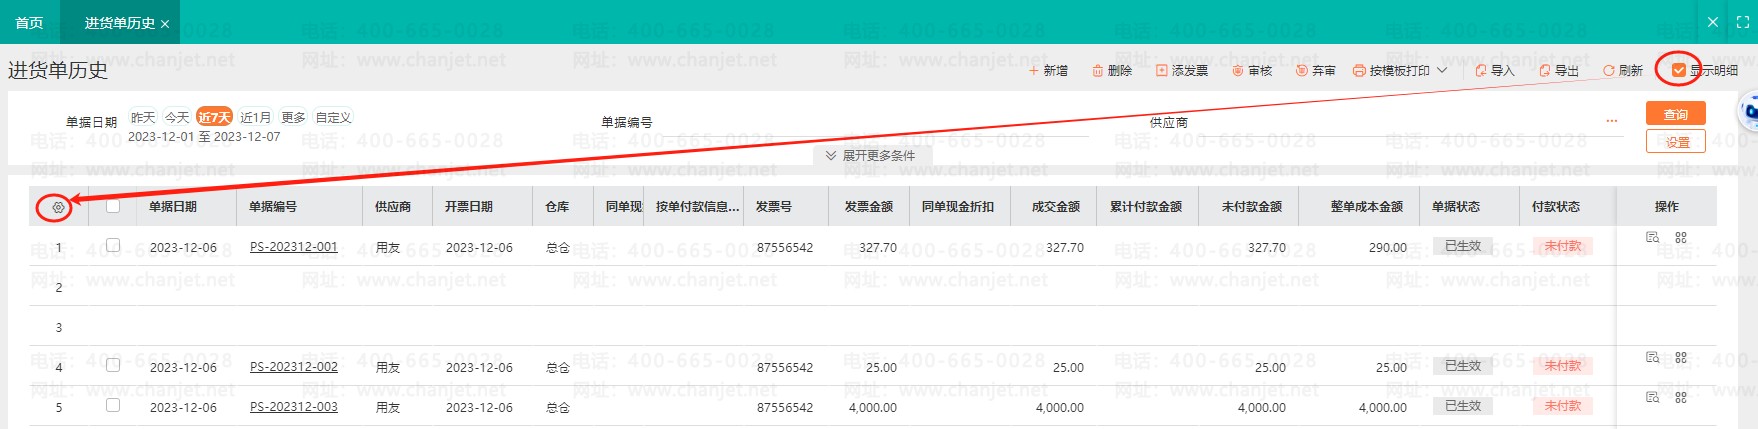Select the 近1月 date range option
Screen dimensions: 1758x429
(255, 117)
